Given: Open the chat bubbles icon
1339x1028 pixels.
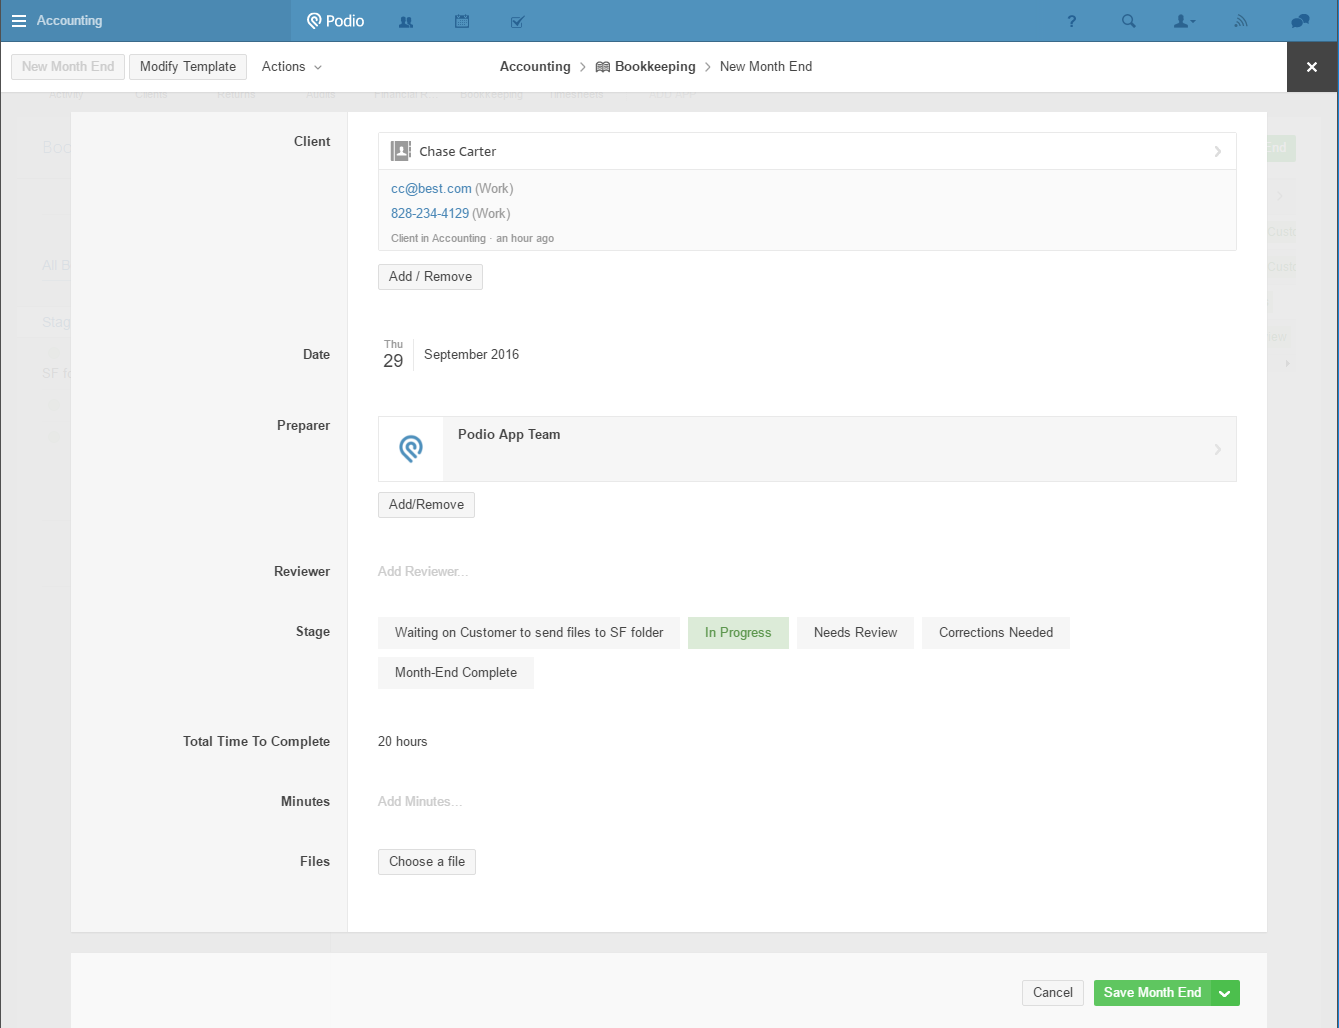Looking at the screenshot, I should pos(1300,21).
